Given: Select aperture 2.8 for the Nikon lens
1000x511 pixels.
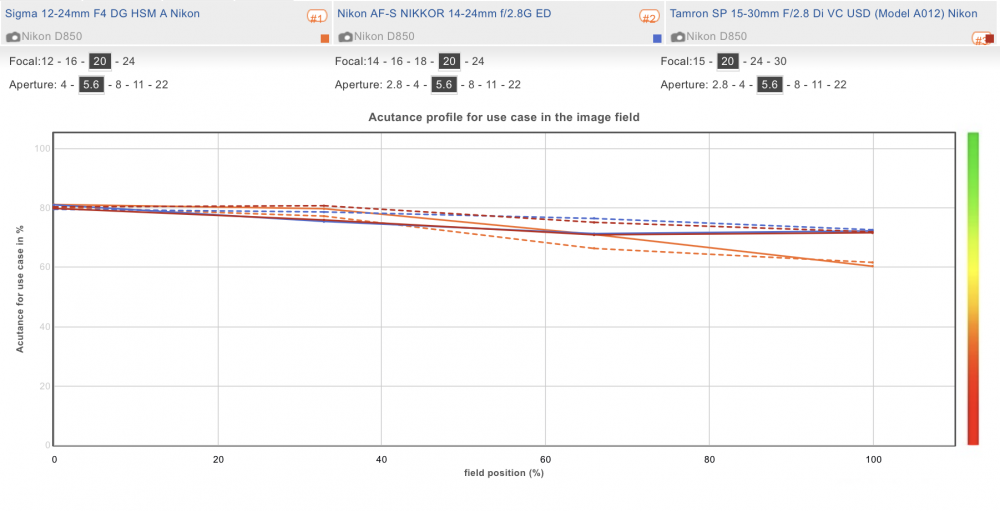Looking at the screenshot, I should click(394, 84).
